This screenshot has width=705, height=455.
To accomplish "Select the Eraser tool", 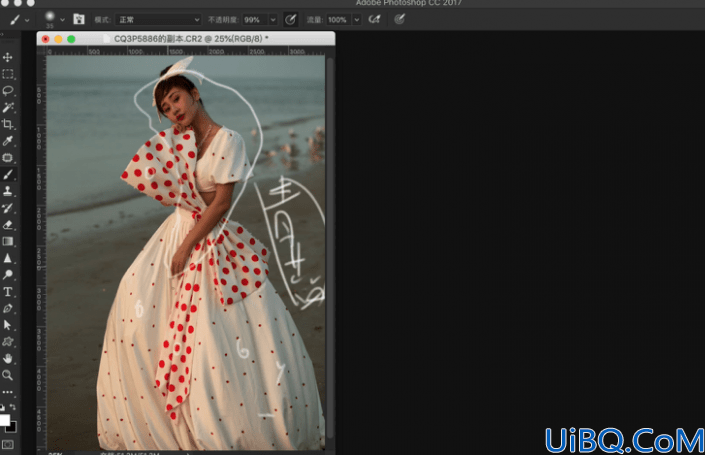I will pos(8,224).
